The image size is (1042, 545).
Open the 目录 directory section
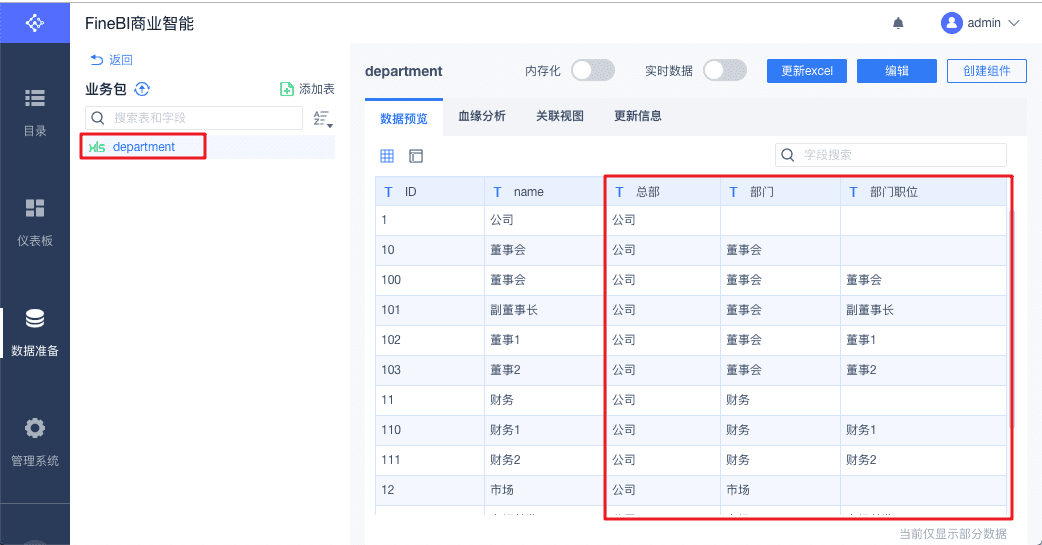[x=35, y=110]
